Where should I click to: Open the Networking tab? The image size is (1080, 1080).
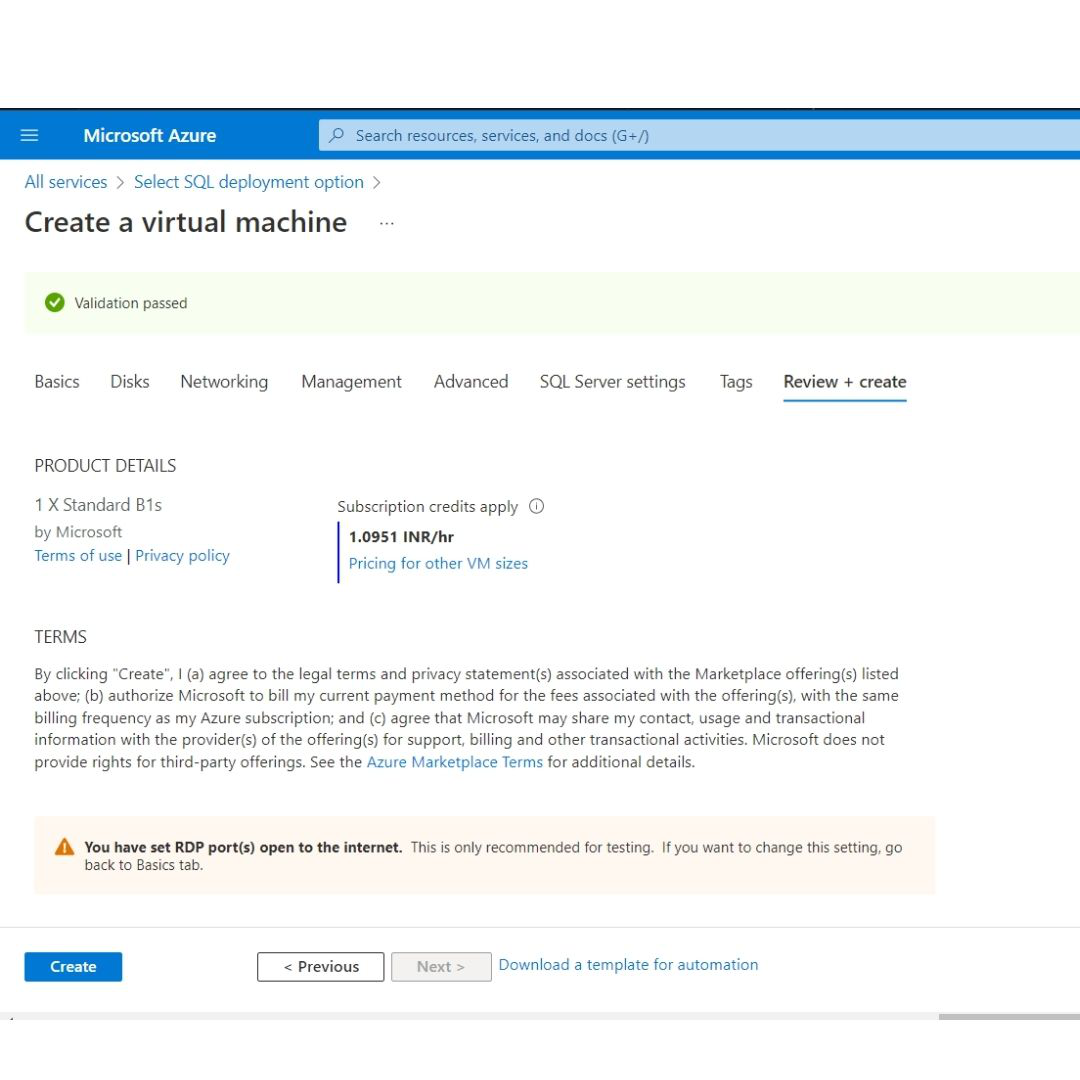(x=224, y=382)
